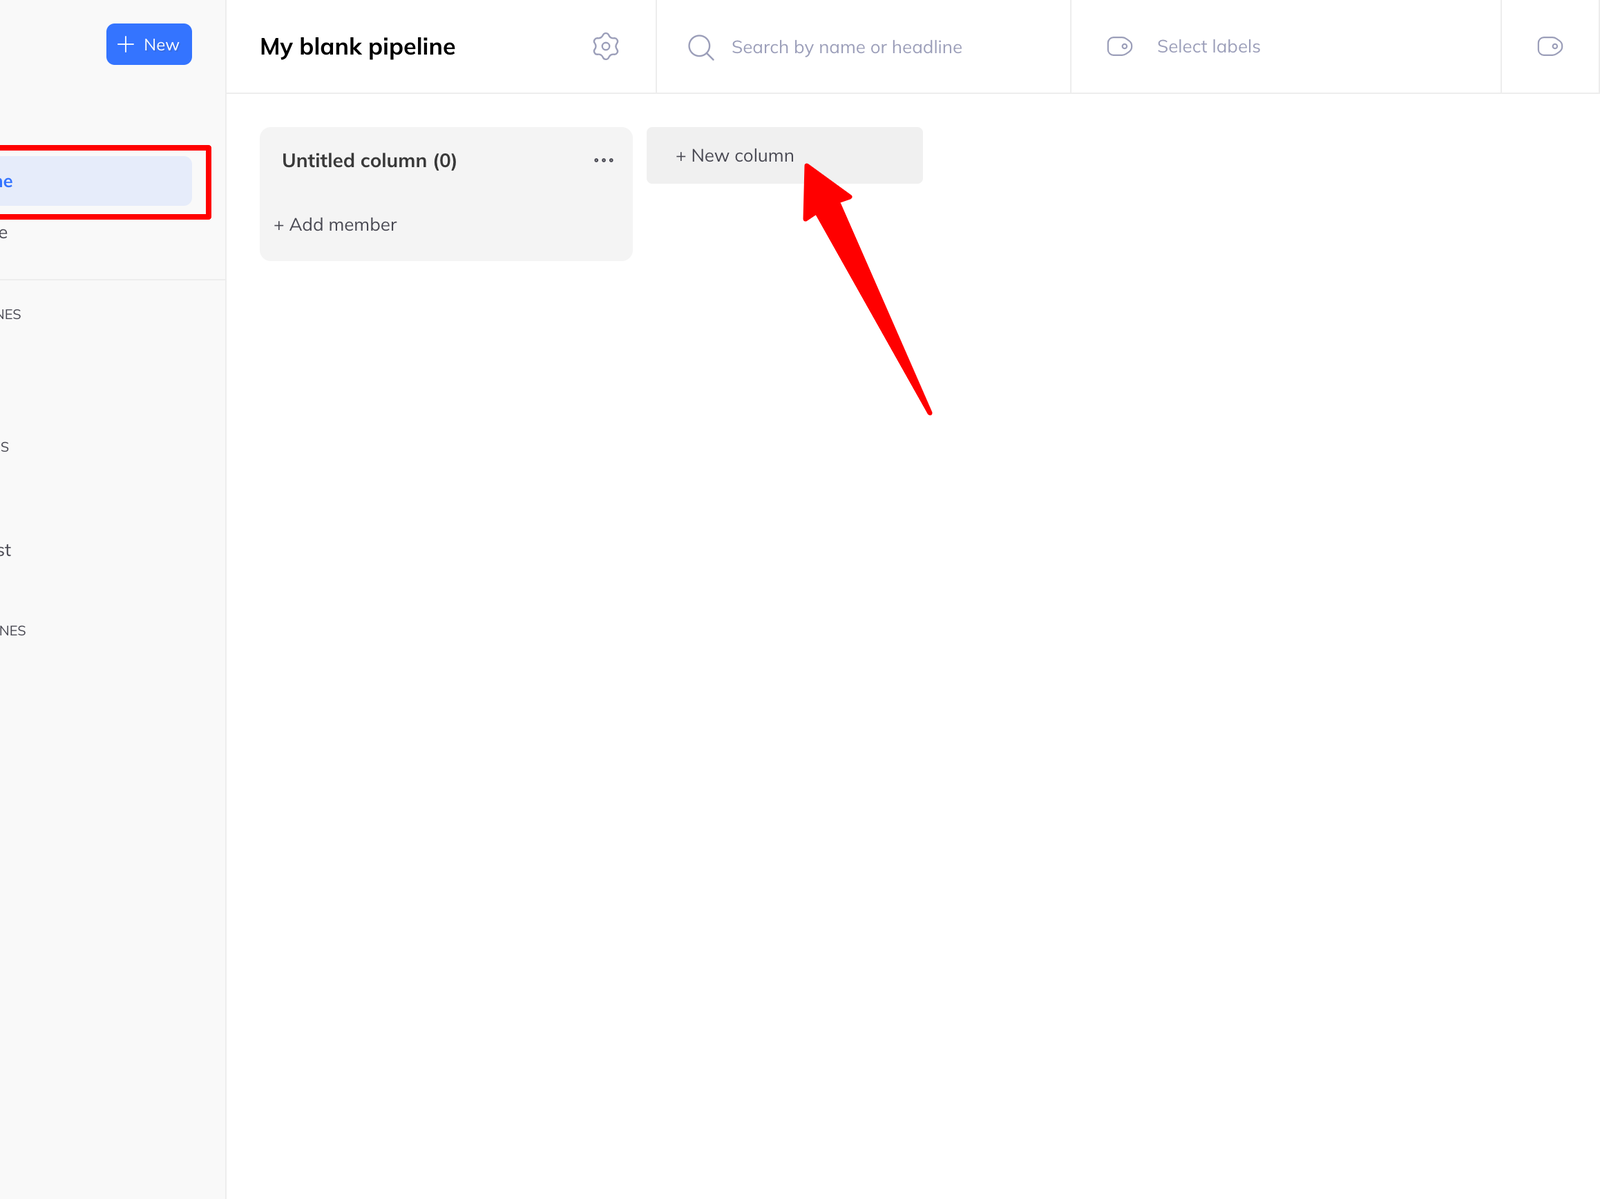1600x1199 pixels.
Task: Click the My blank pipeline title
Action: 357,46
